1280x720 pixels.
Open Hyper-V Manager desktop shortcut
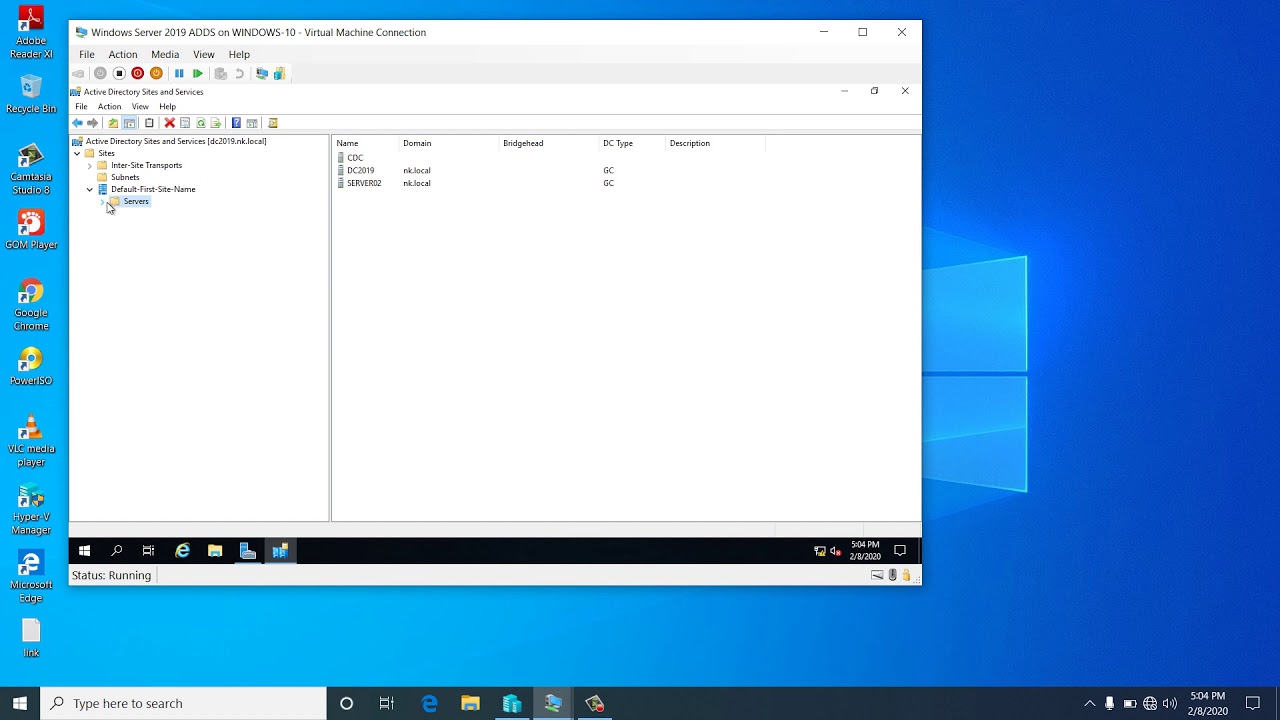pyautogui.click(x=31, y=510)
